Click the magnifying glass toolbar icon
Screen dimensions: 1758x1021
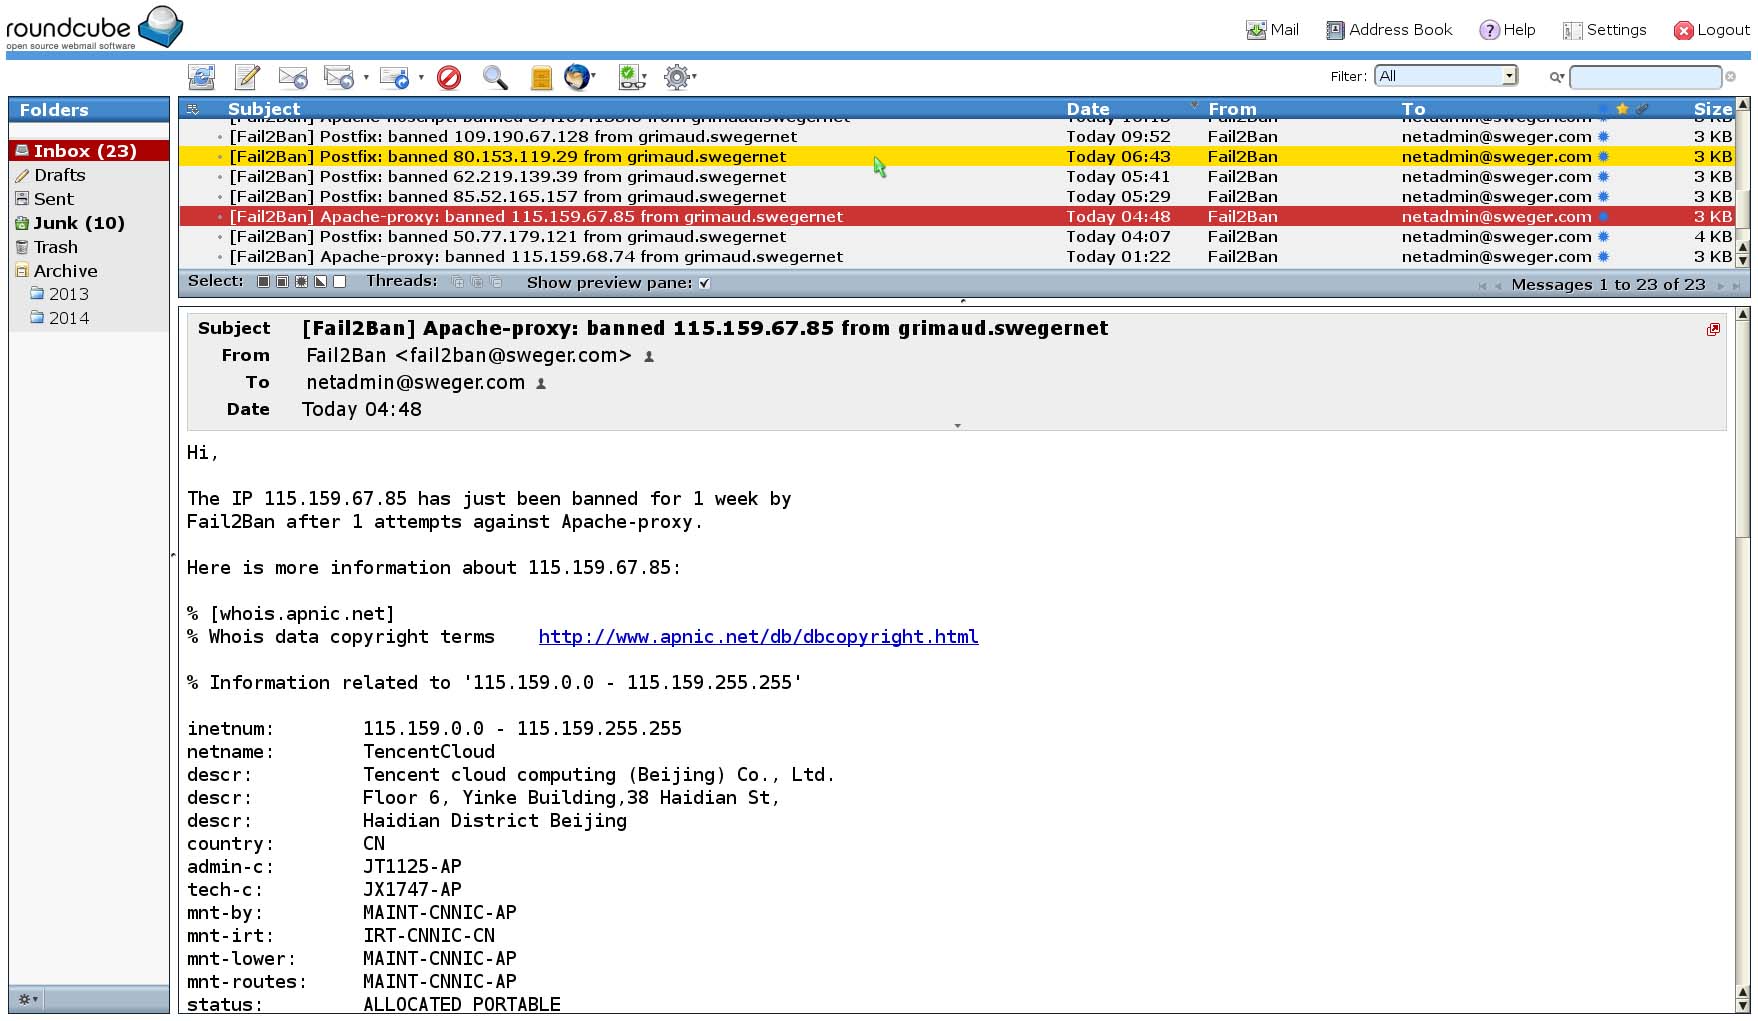(x=495, y=77)
